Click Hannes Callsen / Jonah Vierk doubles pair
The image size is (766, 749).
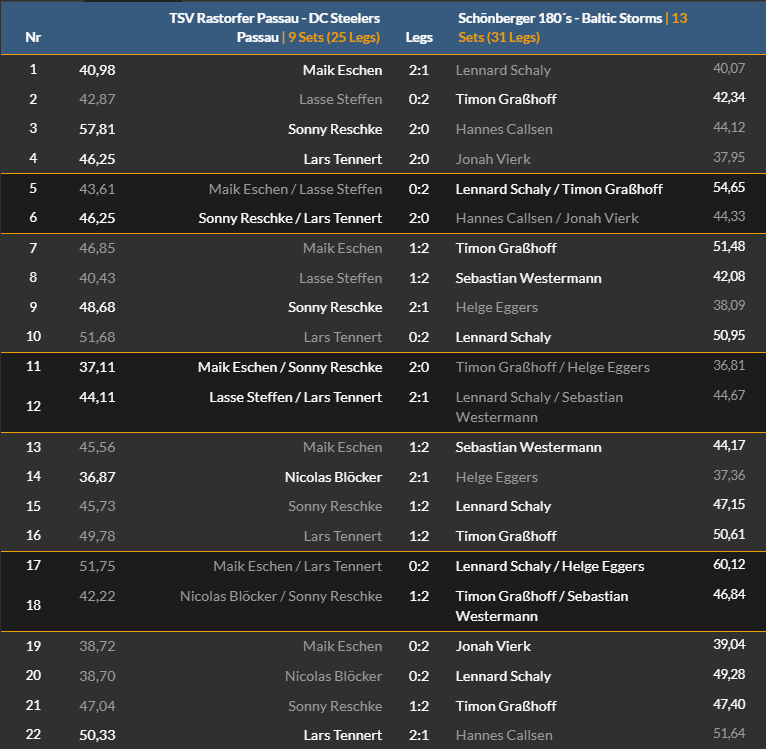547,218
